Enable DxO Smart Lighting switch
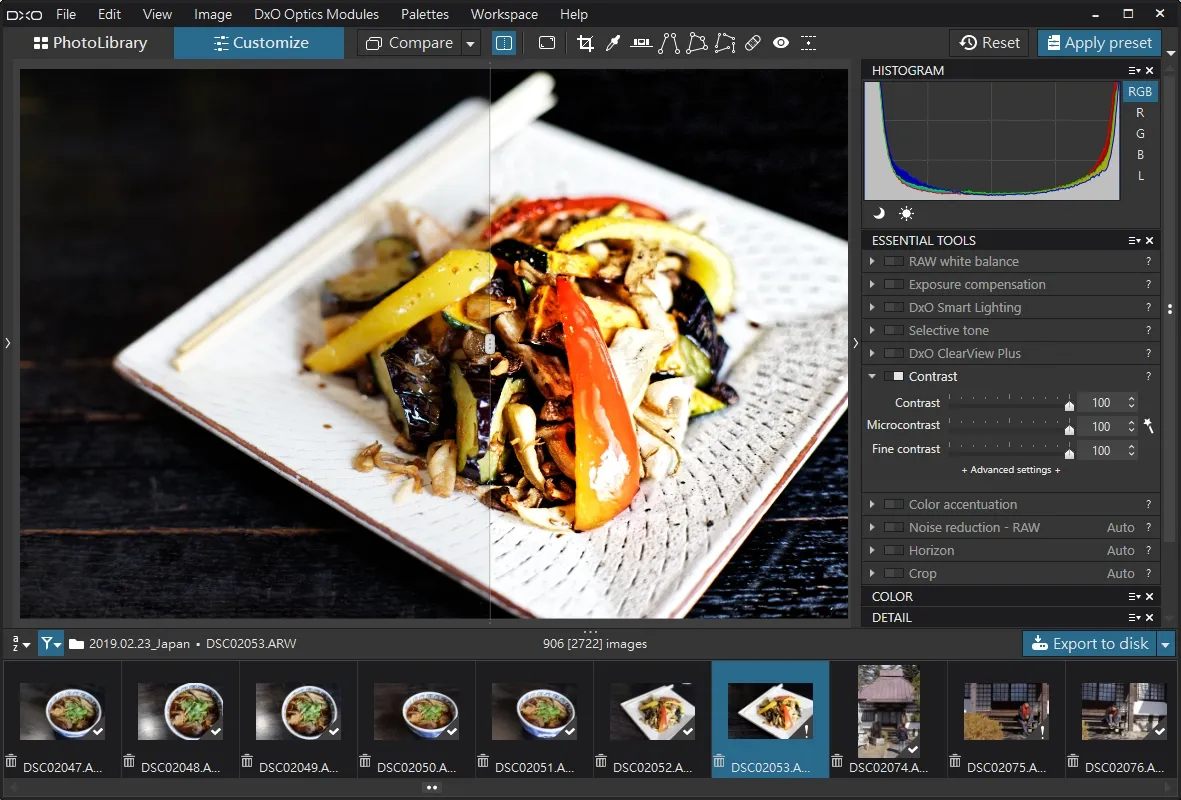The width and height of the screenshot is (1181, 800). pos(894,307)
